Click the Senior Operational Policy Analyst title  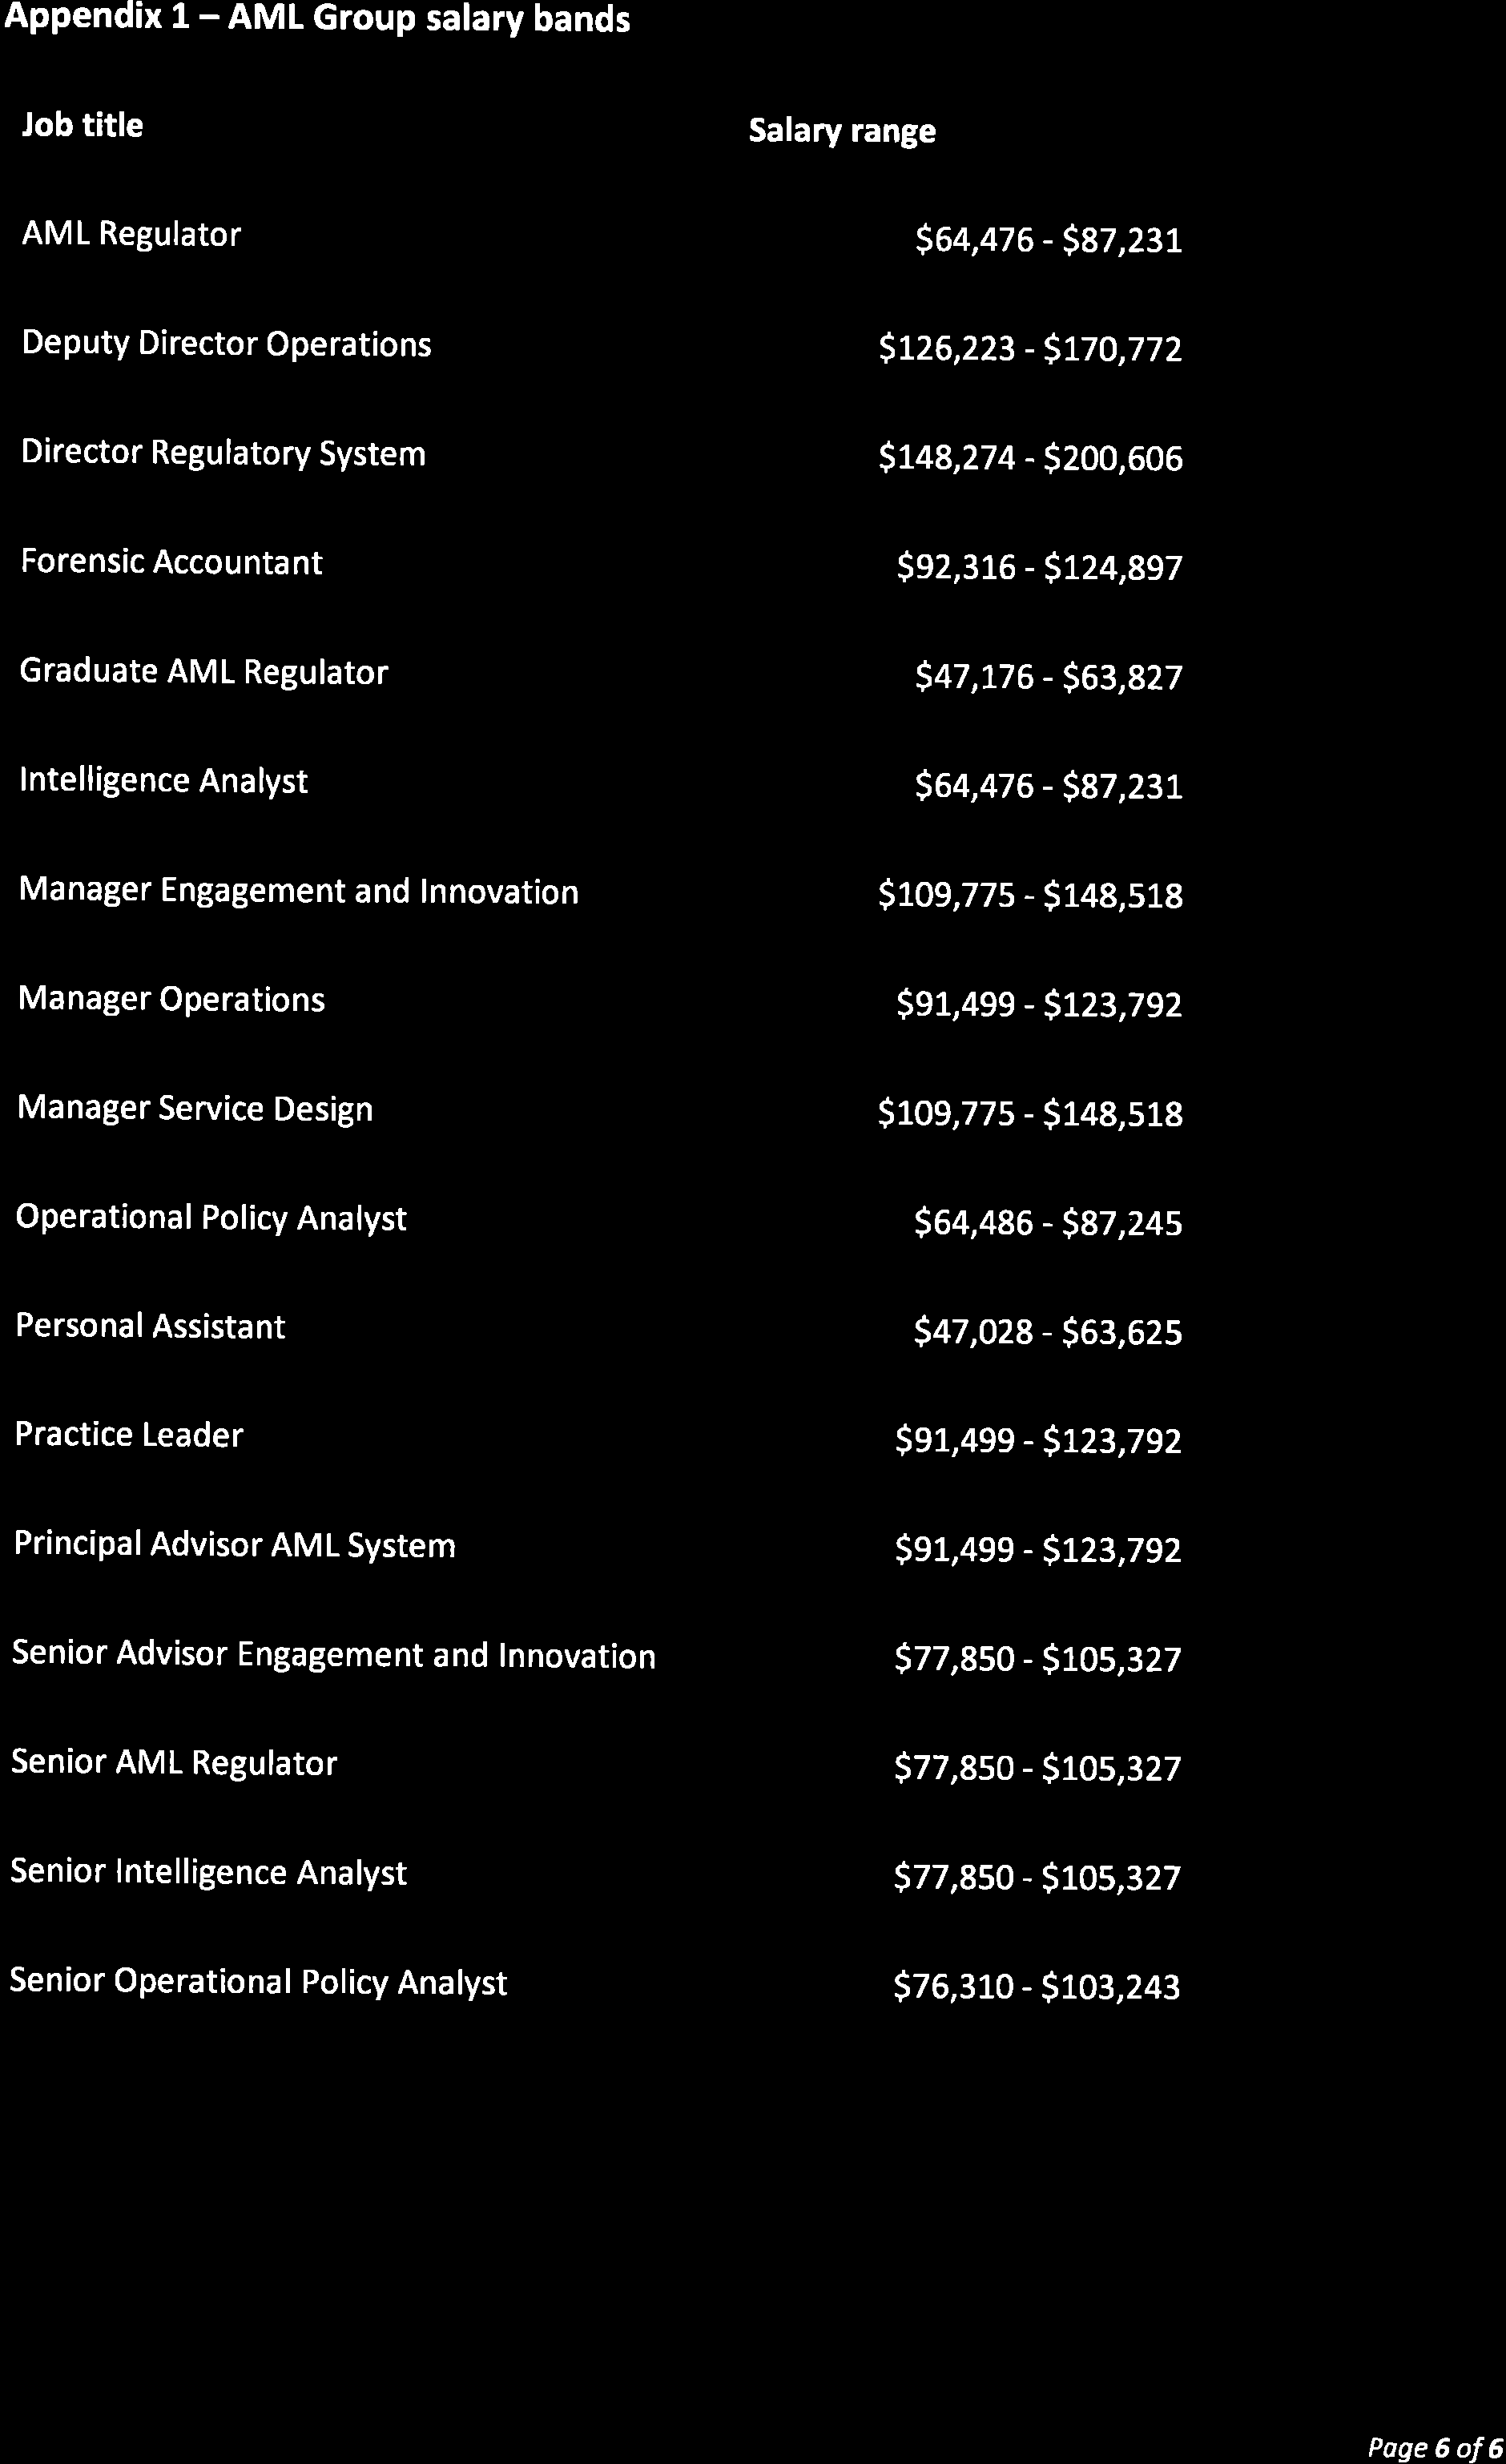pyautogui.click(x=258, y=1981)
